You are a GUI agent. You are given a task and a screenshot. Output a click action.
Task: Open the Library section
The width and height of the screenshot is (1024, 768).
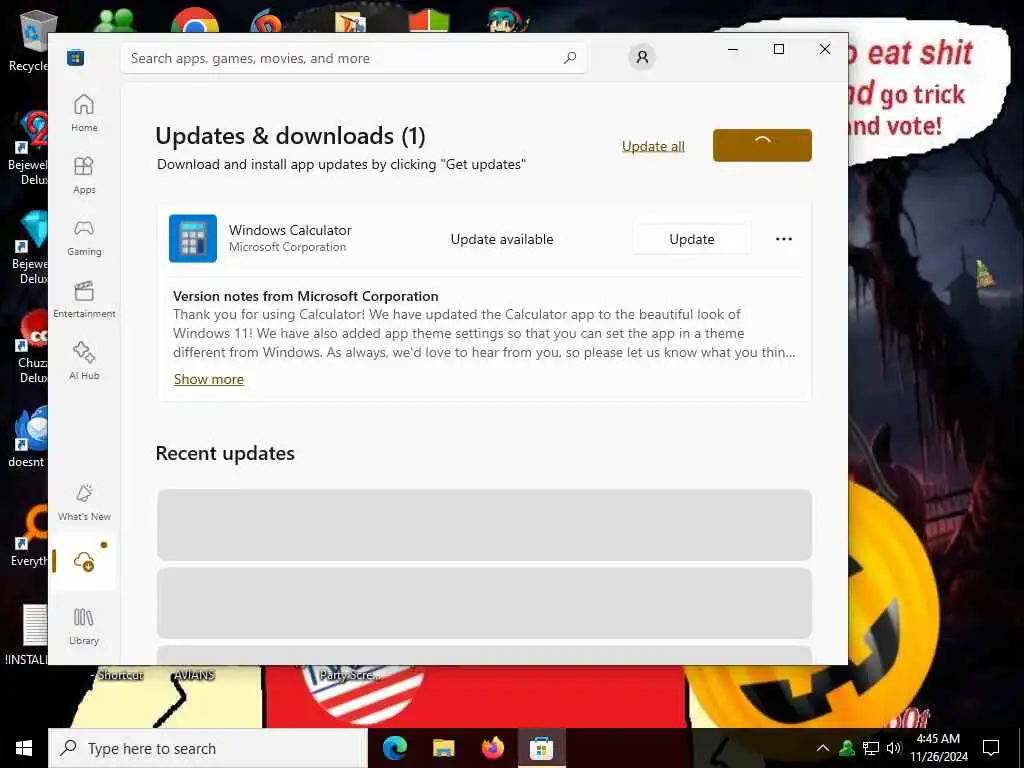tap(84, 626)
